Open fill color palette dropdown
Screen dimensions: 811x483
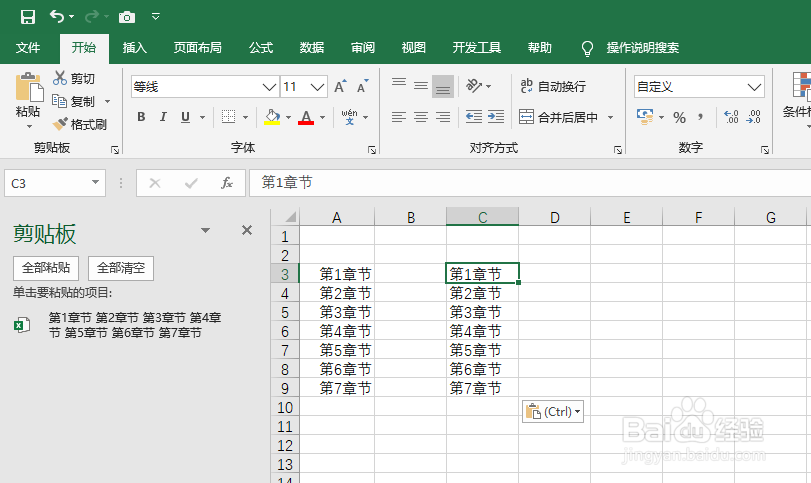point(289,117)
